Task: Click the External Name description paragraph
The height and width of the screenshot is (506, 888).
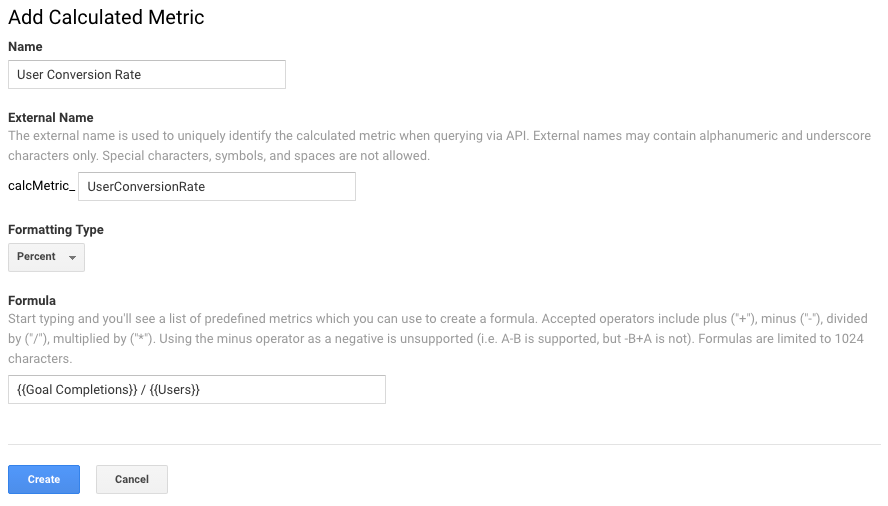Action: (439, 146)
